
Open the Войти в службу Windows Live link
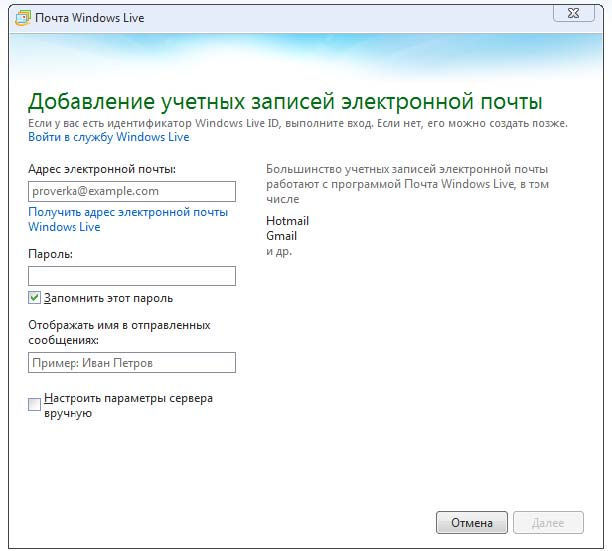click(109, 137)
